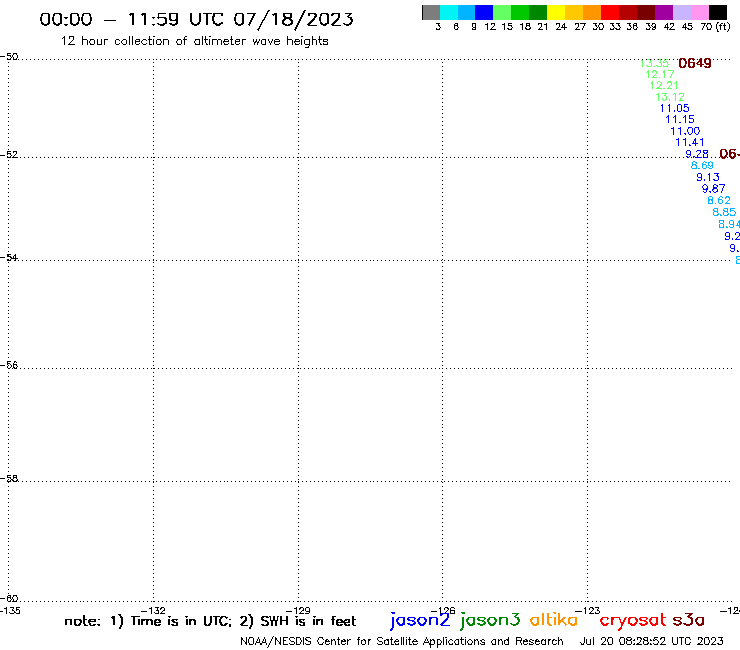Select the pure blue legend swatch
740x650 pixels.
pyautogui.click(x=484, y=12)
